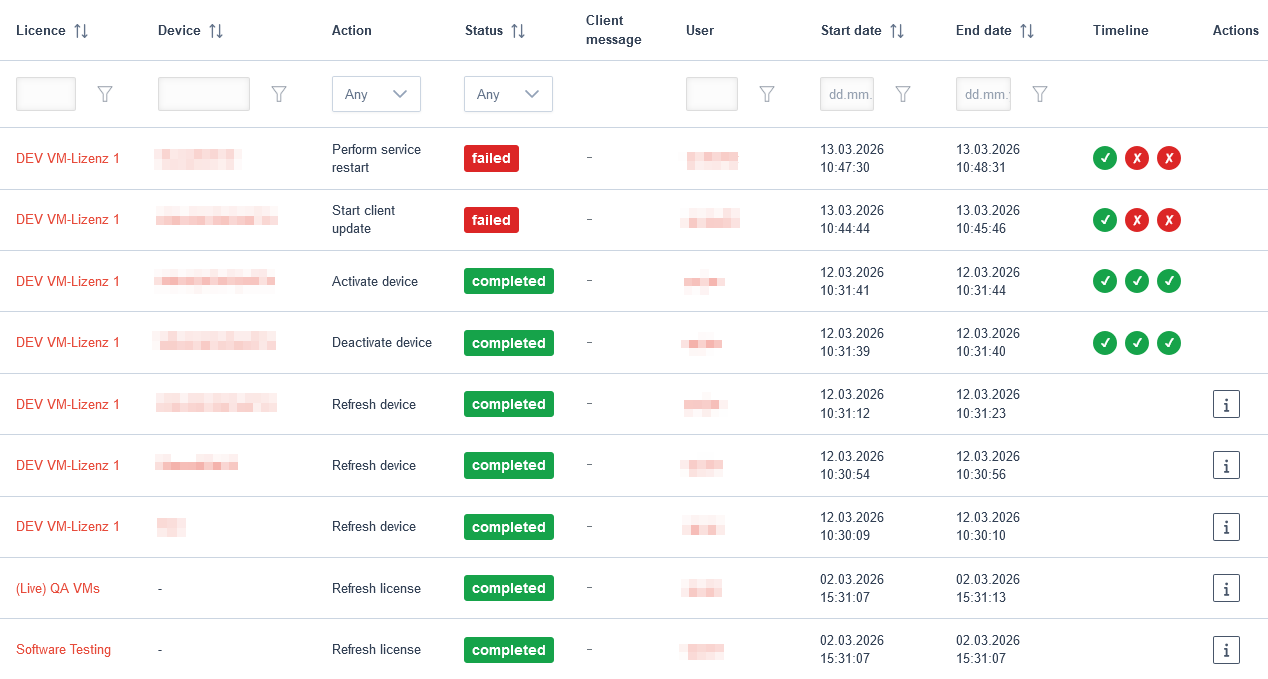
Task: Open the (Live) QA VMs licence link
Action: point(58,589)
